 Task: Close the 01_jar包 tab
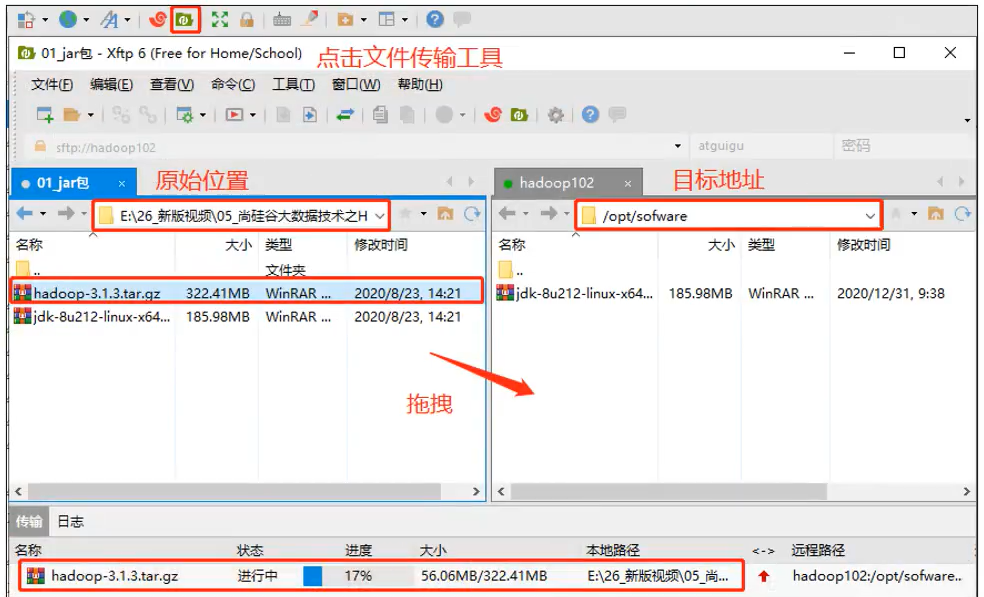(122, 183)
